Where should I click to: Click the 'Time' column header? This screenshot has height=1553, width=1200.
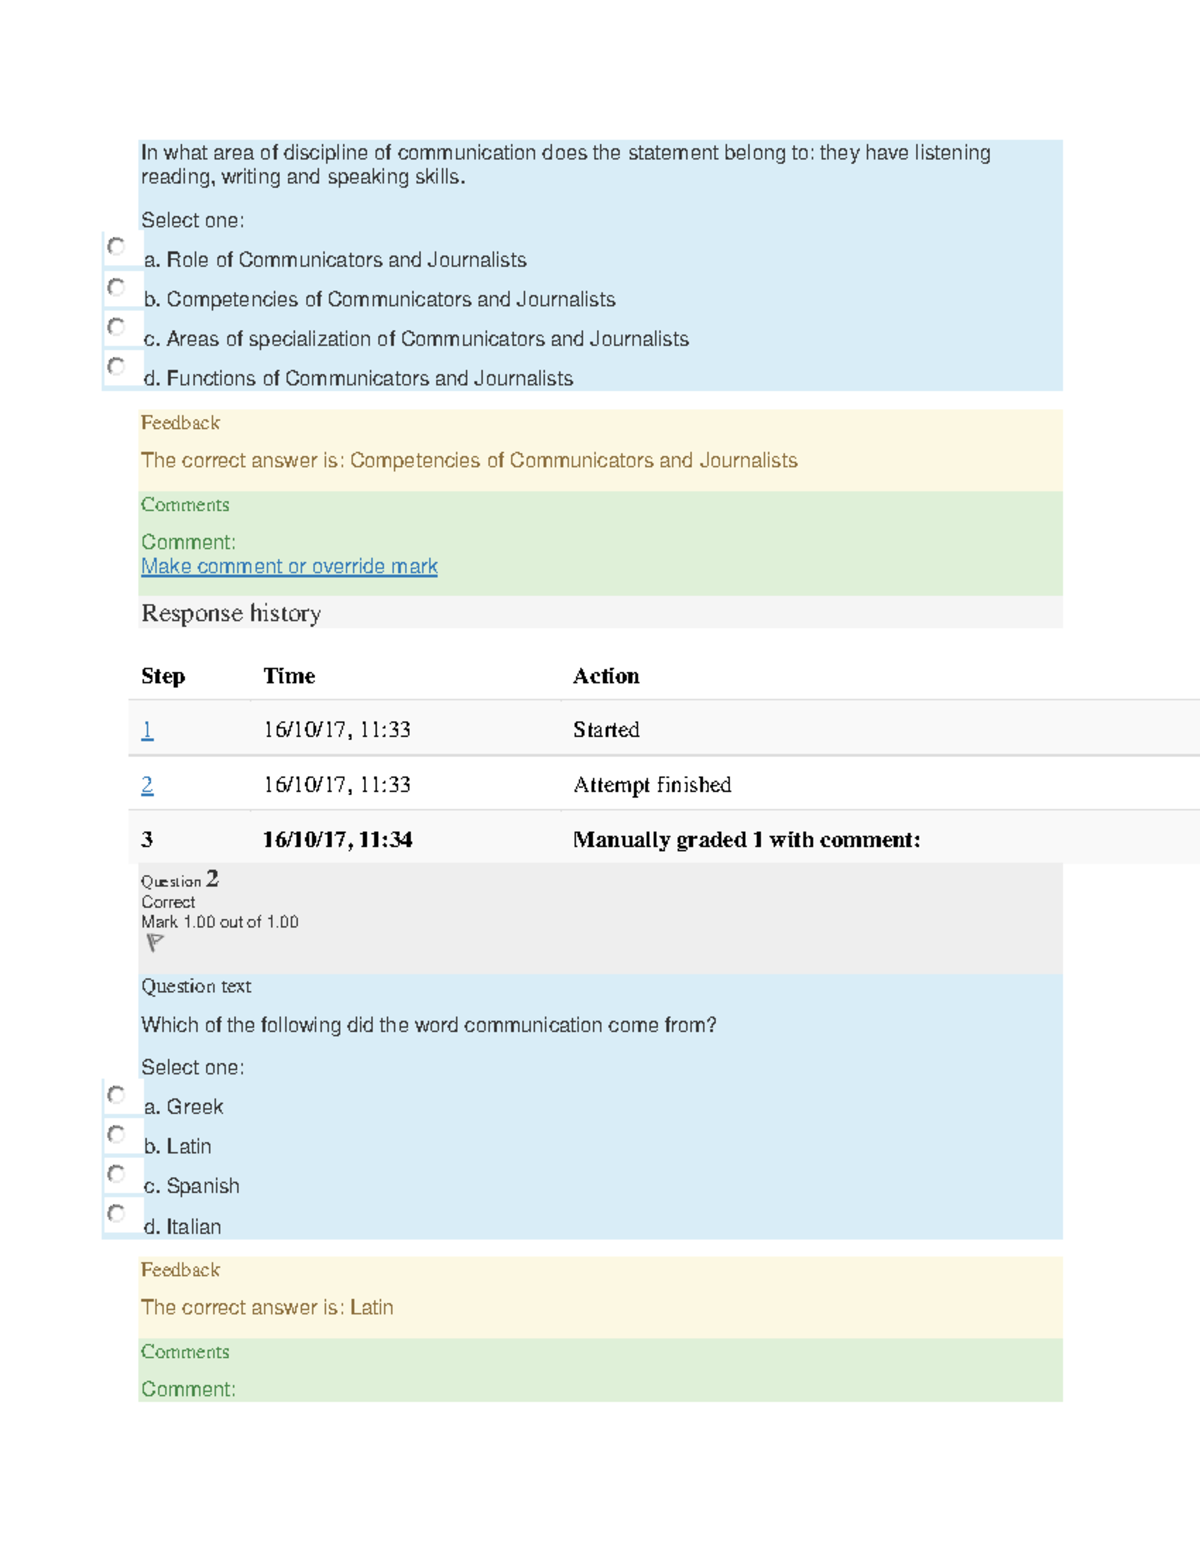pyautogui.click(x=289, y=676)
